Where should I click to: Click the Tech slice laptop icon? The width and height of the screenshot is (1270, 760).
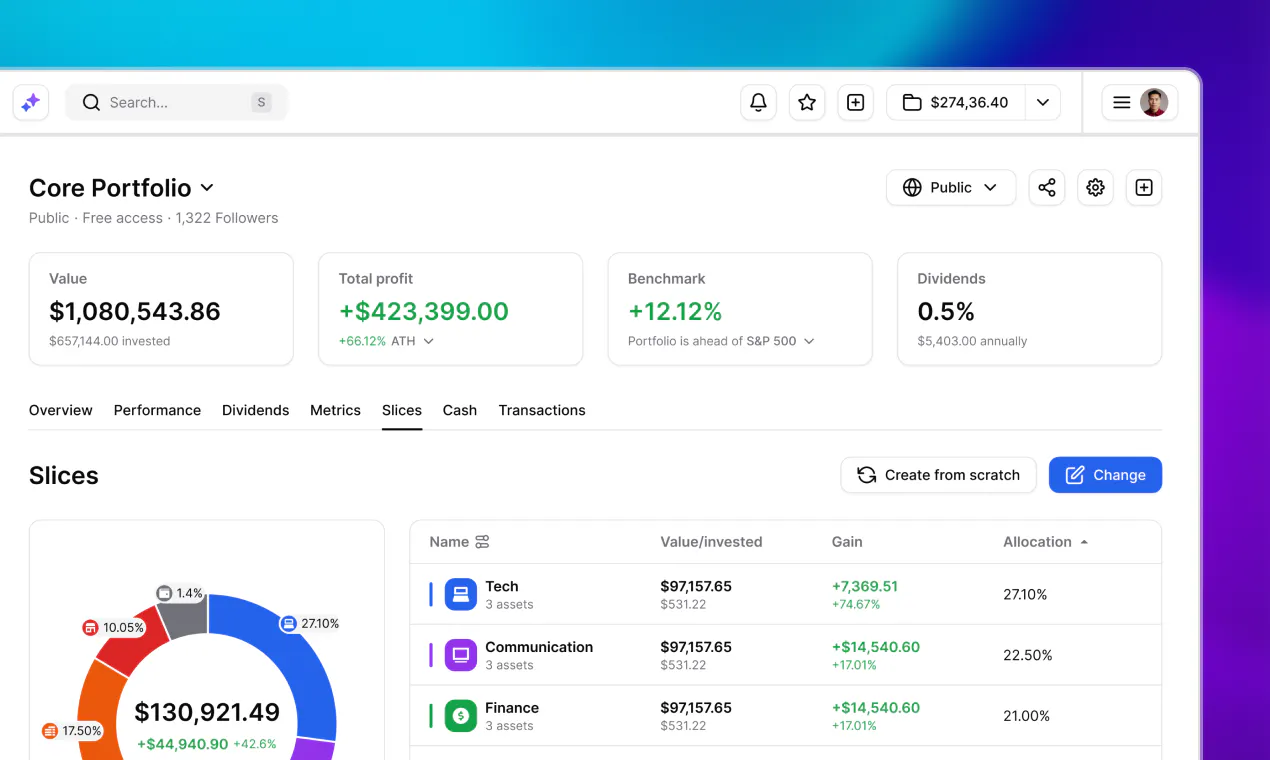click(x=461, y=594)
